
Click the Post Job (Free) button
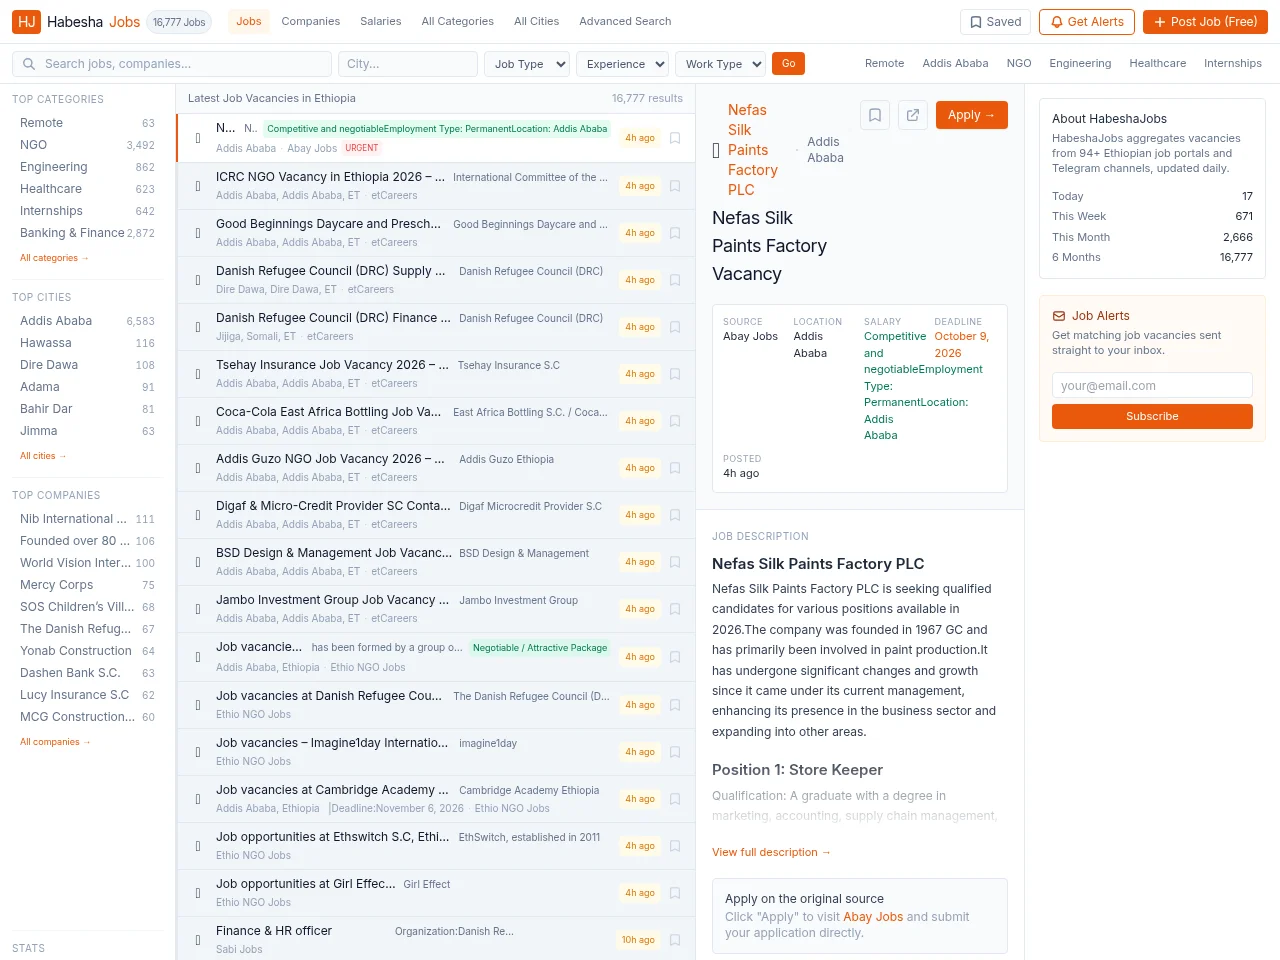[x=1205, y=22]
